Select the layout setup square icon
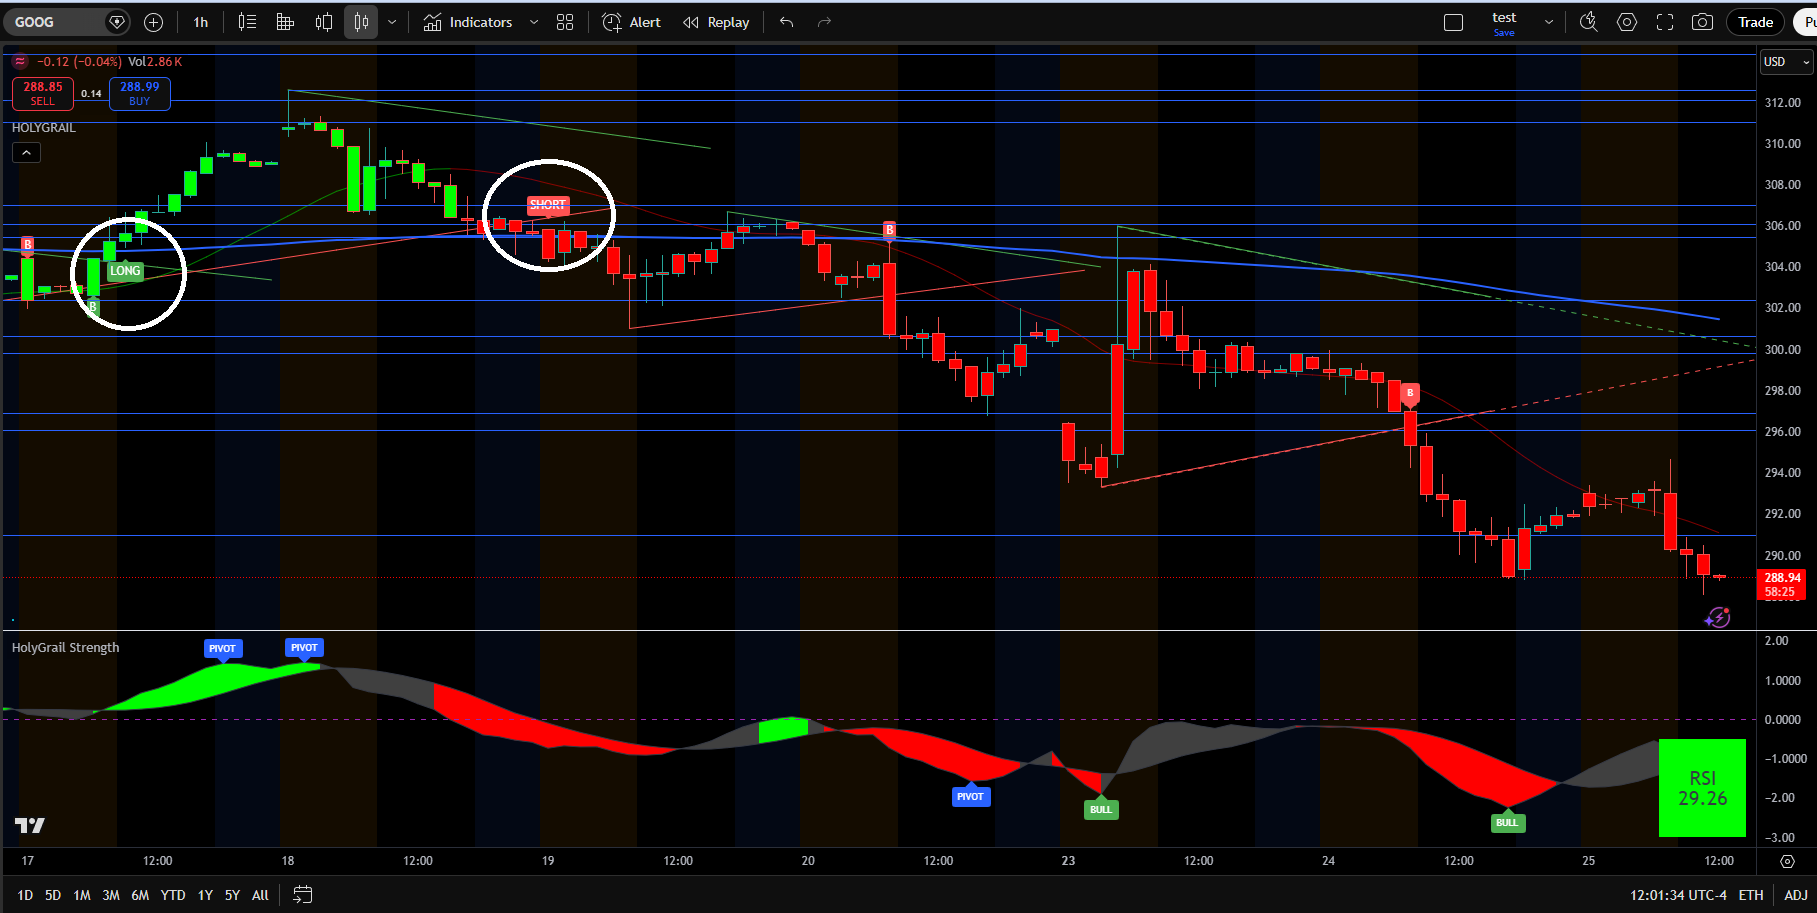The width and height of the screenshot is (1817, 913). [1454, 22]
